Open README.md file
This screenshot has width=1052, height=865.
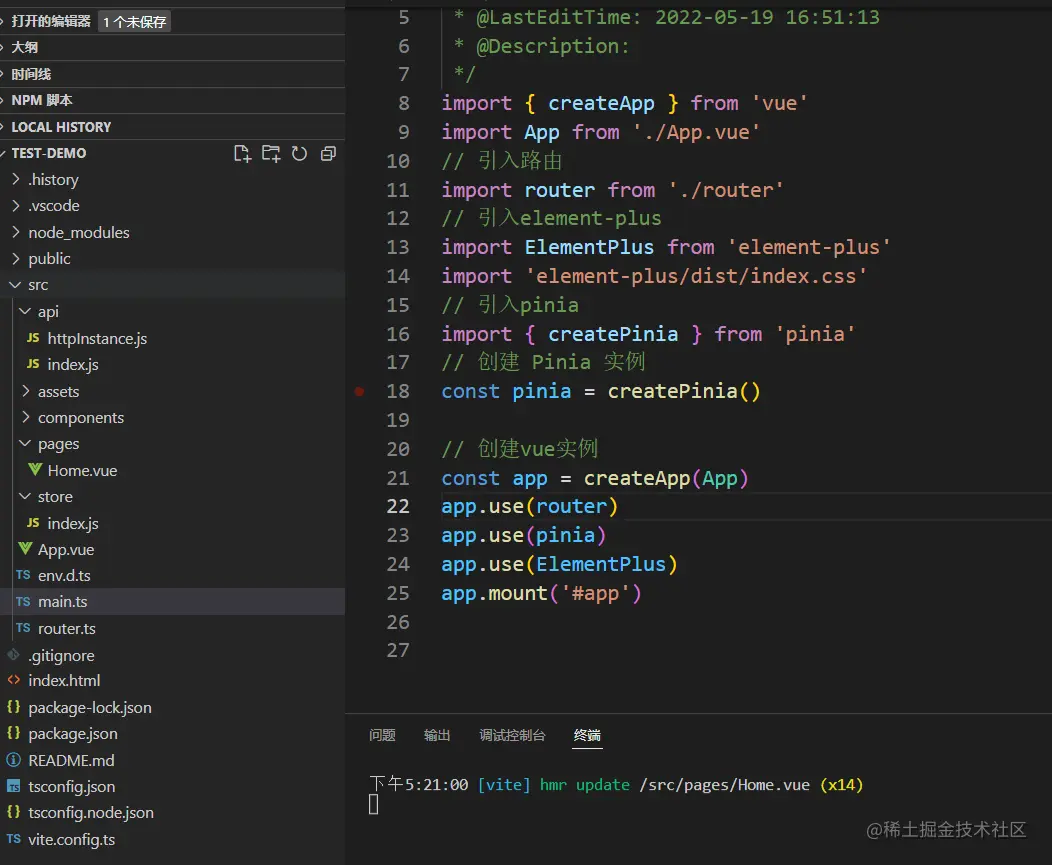172,760
